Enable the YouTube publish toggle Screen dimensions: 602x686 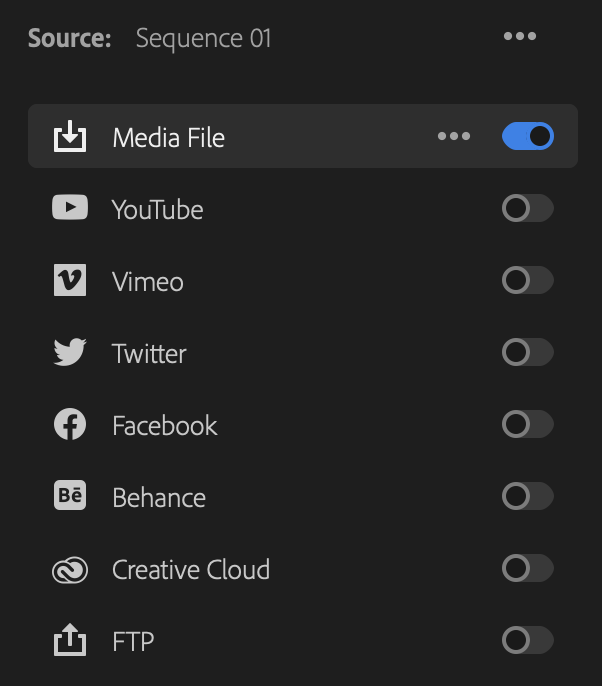click(x=528, y=208)
